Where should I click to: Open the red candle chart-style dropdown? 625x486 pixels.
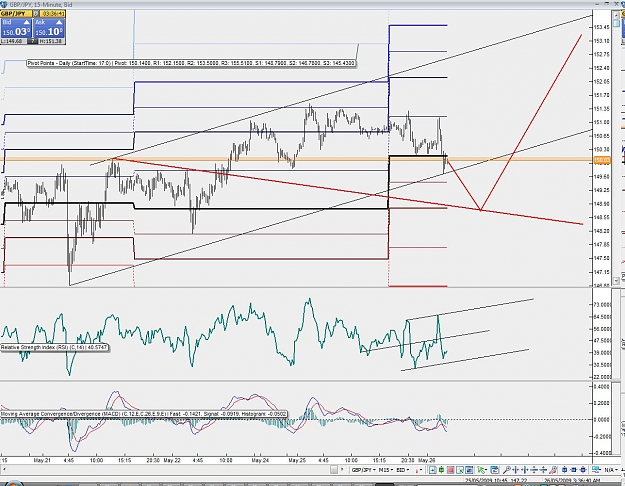pyautogui.click(x=419, y=470)
